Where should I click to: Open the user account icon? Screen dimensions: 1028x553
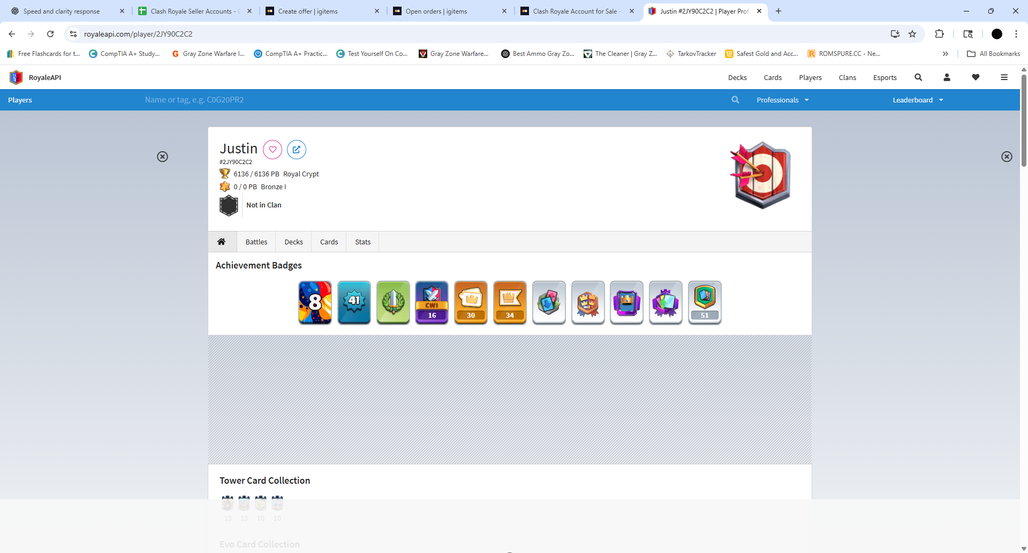947,77
